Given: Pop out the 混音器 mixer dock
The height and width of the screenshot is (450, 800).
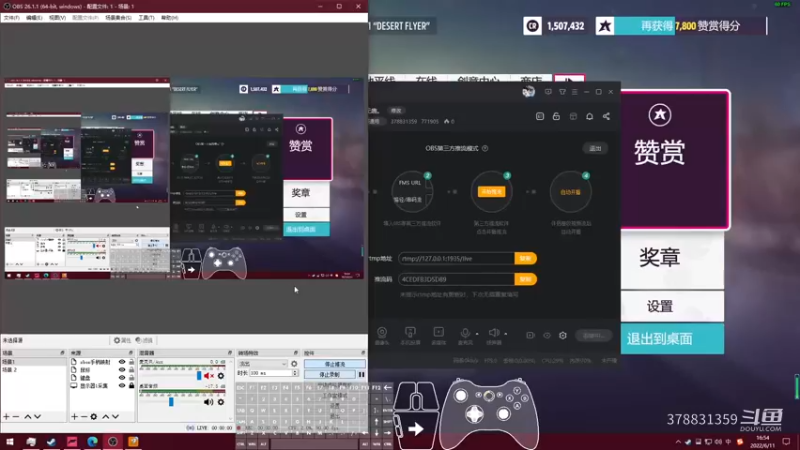Looking at the screenshot, I should pyautogui.click(x=230, y=353).
